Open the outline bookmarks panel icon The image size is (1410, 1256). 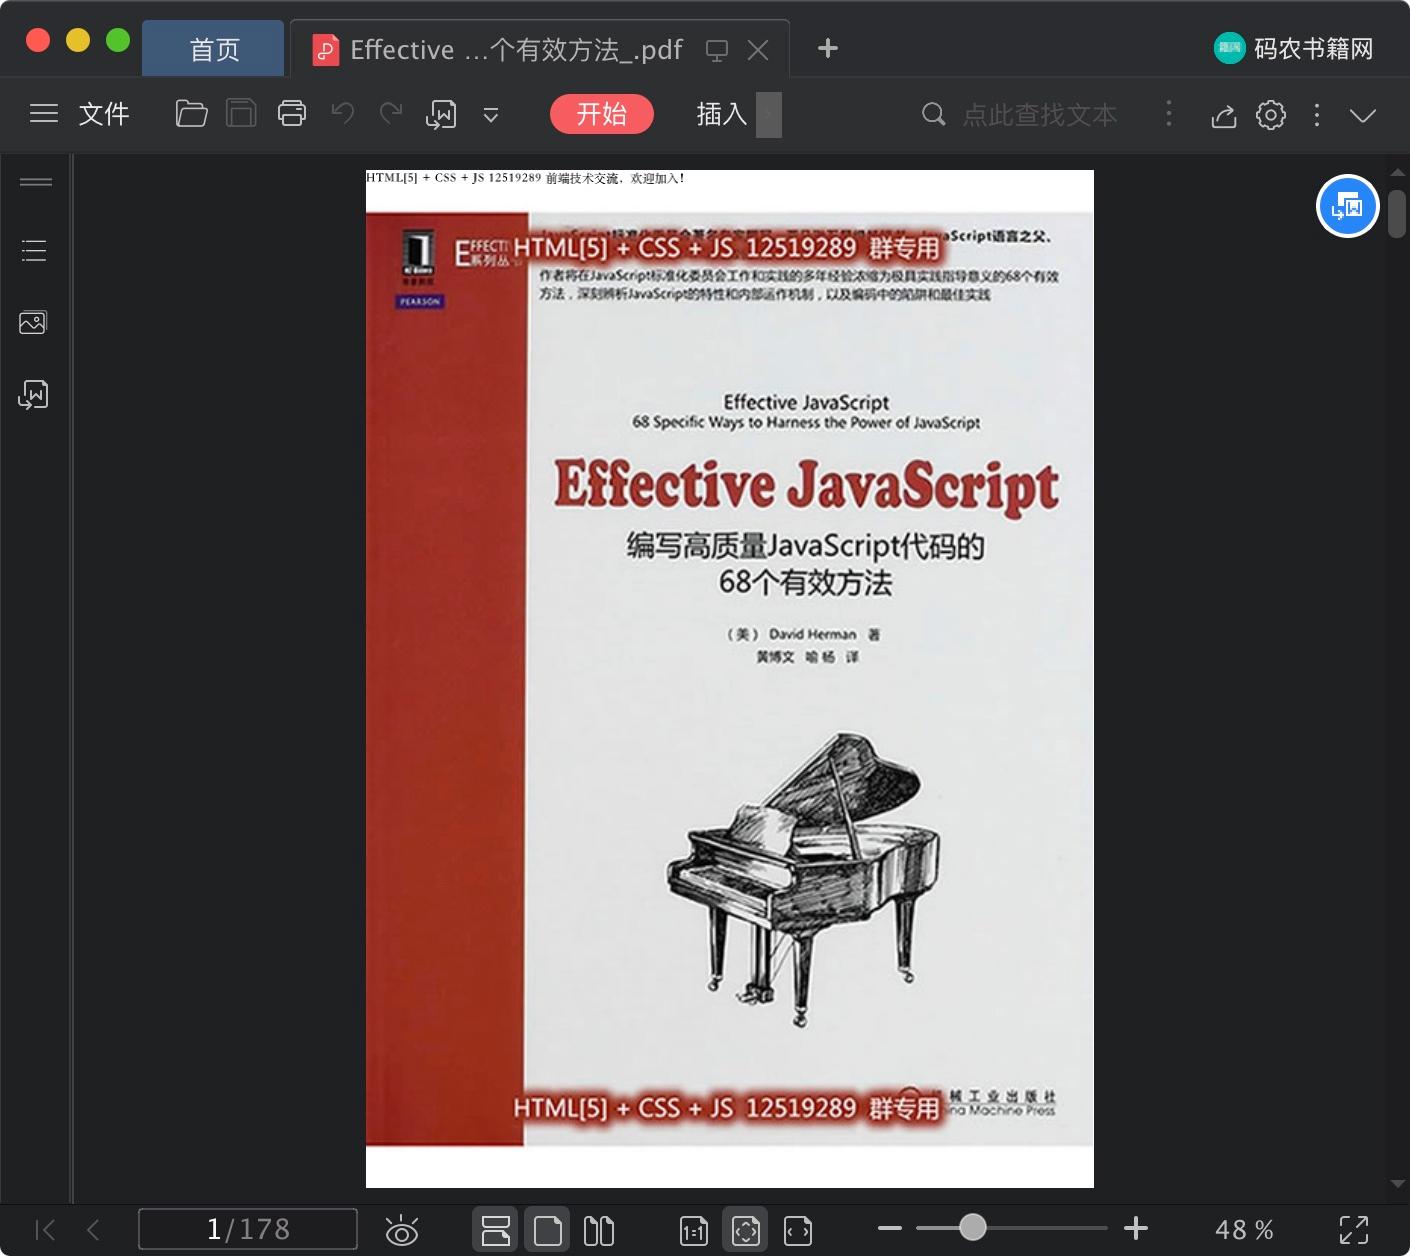(x=34, y=250)
